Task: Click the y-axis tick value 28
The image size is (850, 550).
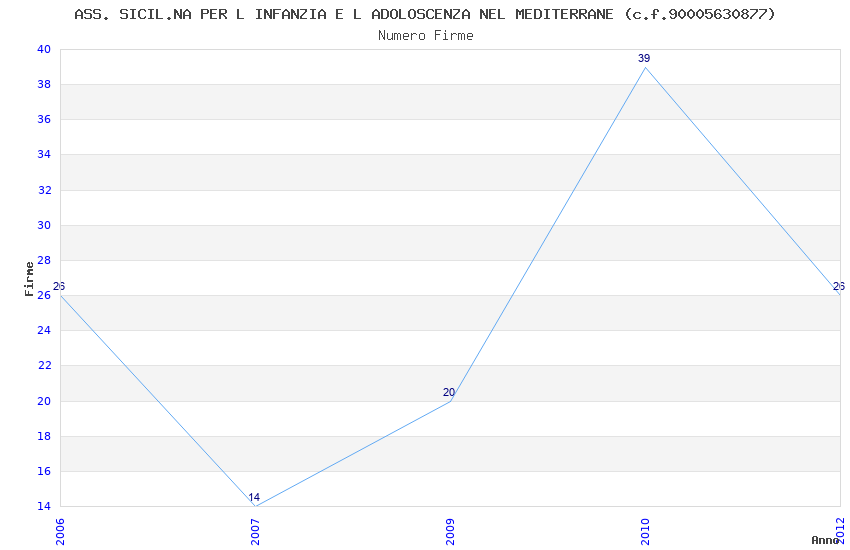Action: [44, 260]
